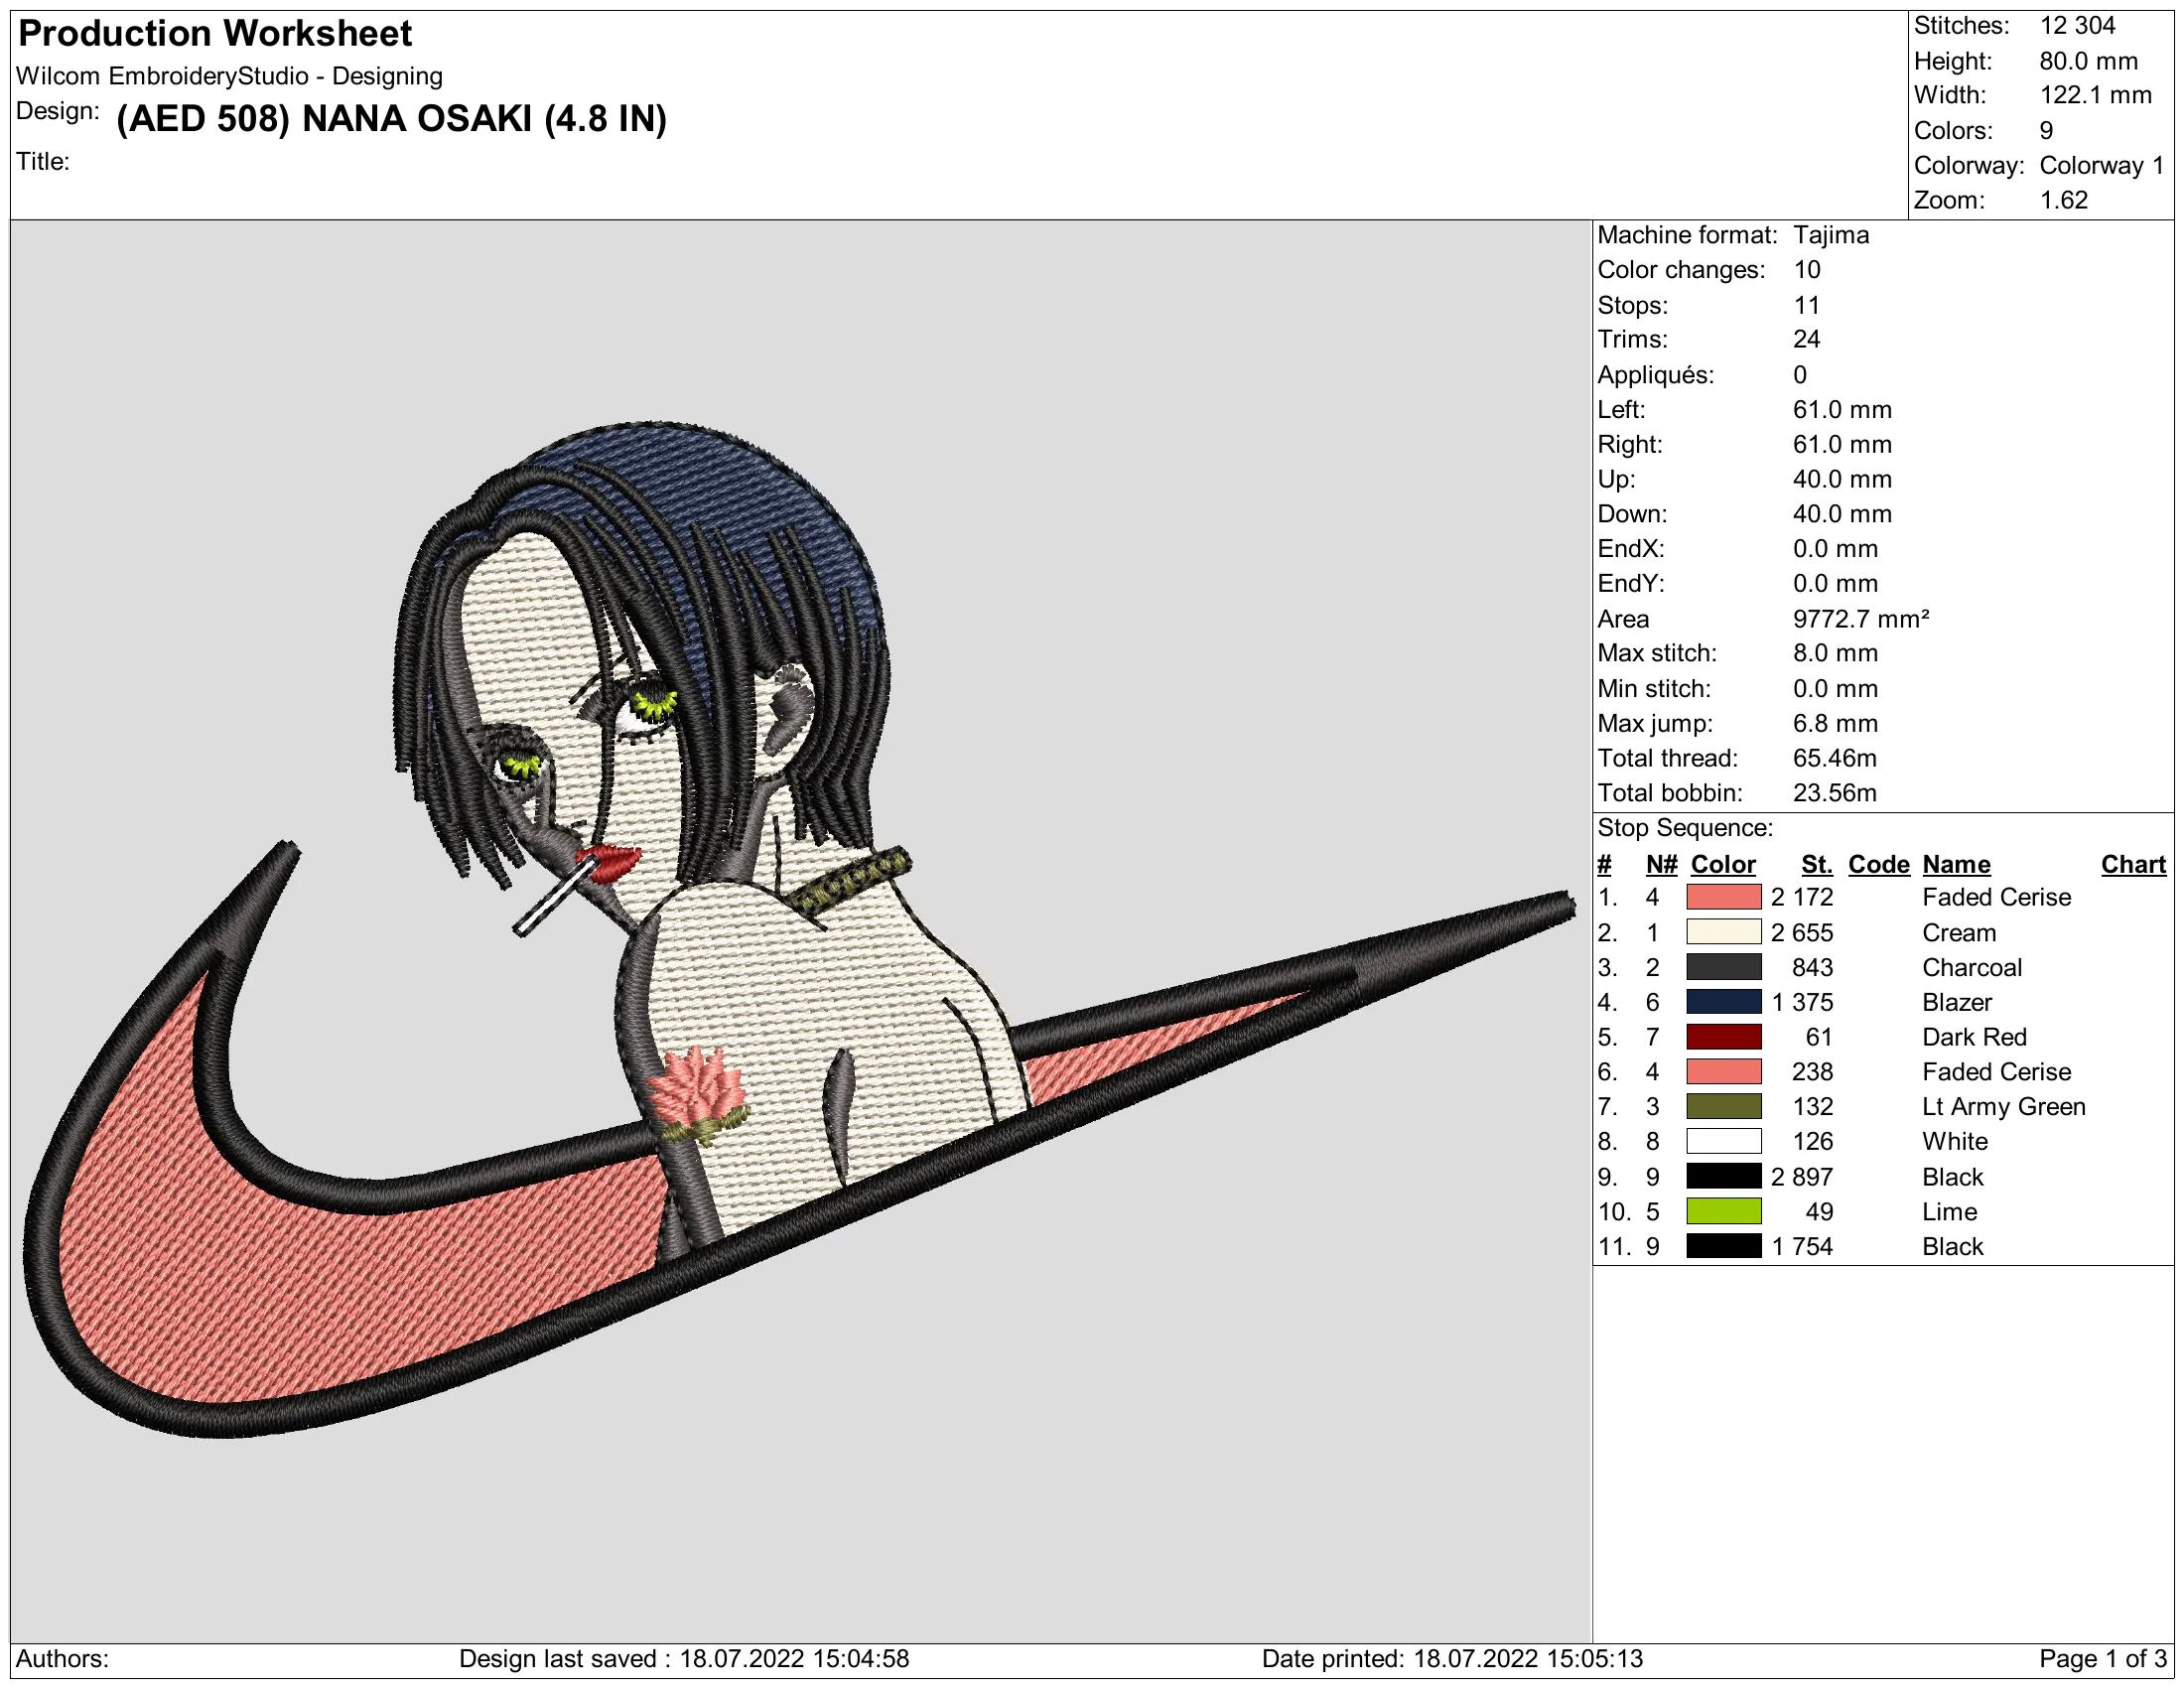Image resolution: width=2184 pixels, height=1688 pixels.
Task: Click the 'Blazer' color name
Action: [1956, 1002]
